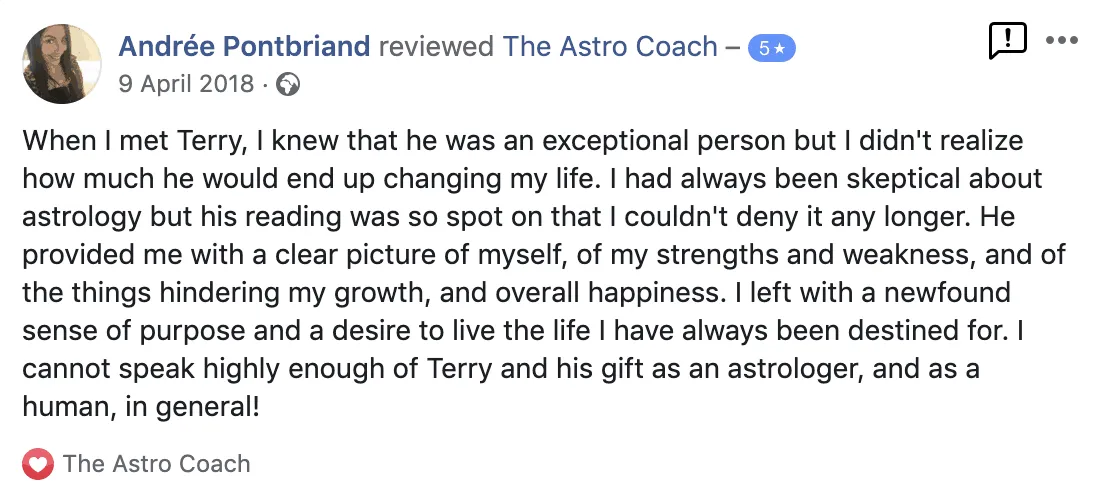The width and height of the screenshot is (1098, 494).
Task: Open reactions list showing The Astro Coach
Action: (156, 464)
